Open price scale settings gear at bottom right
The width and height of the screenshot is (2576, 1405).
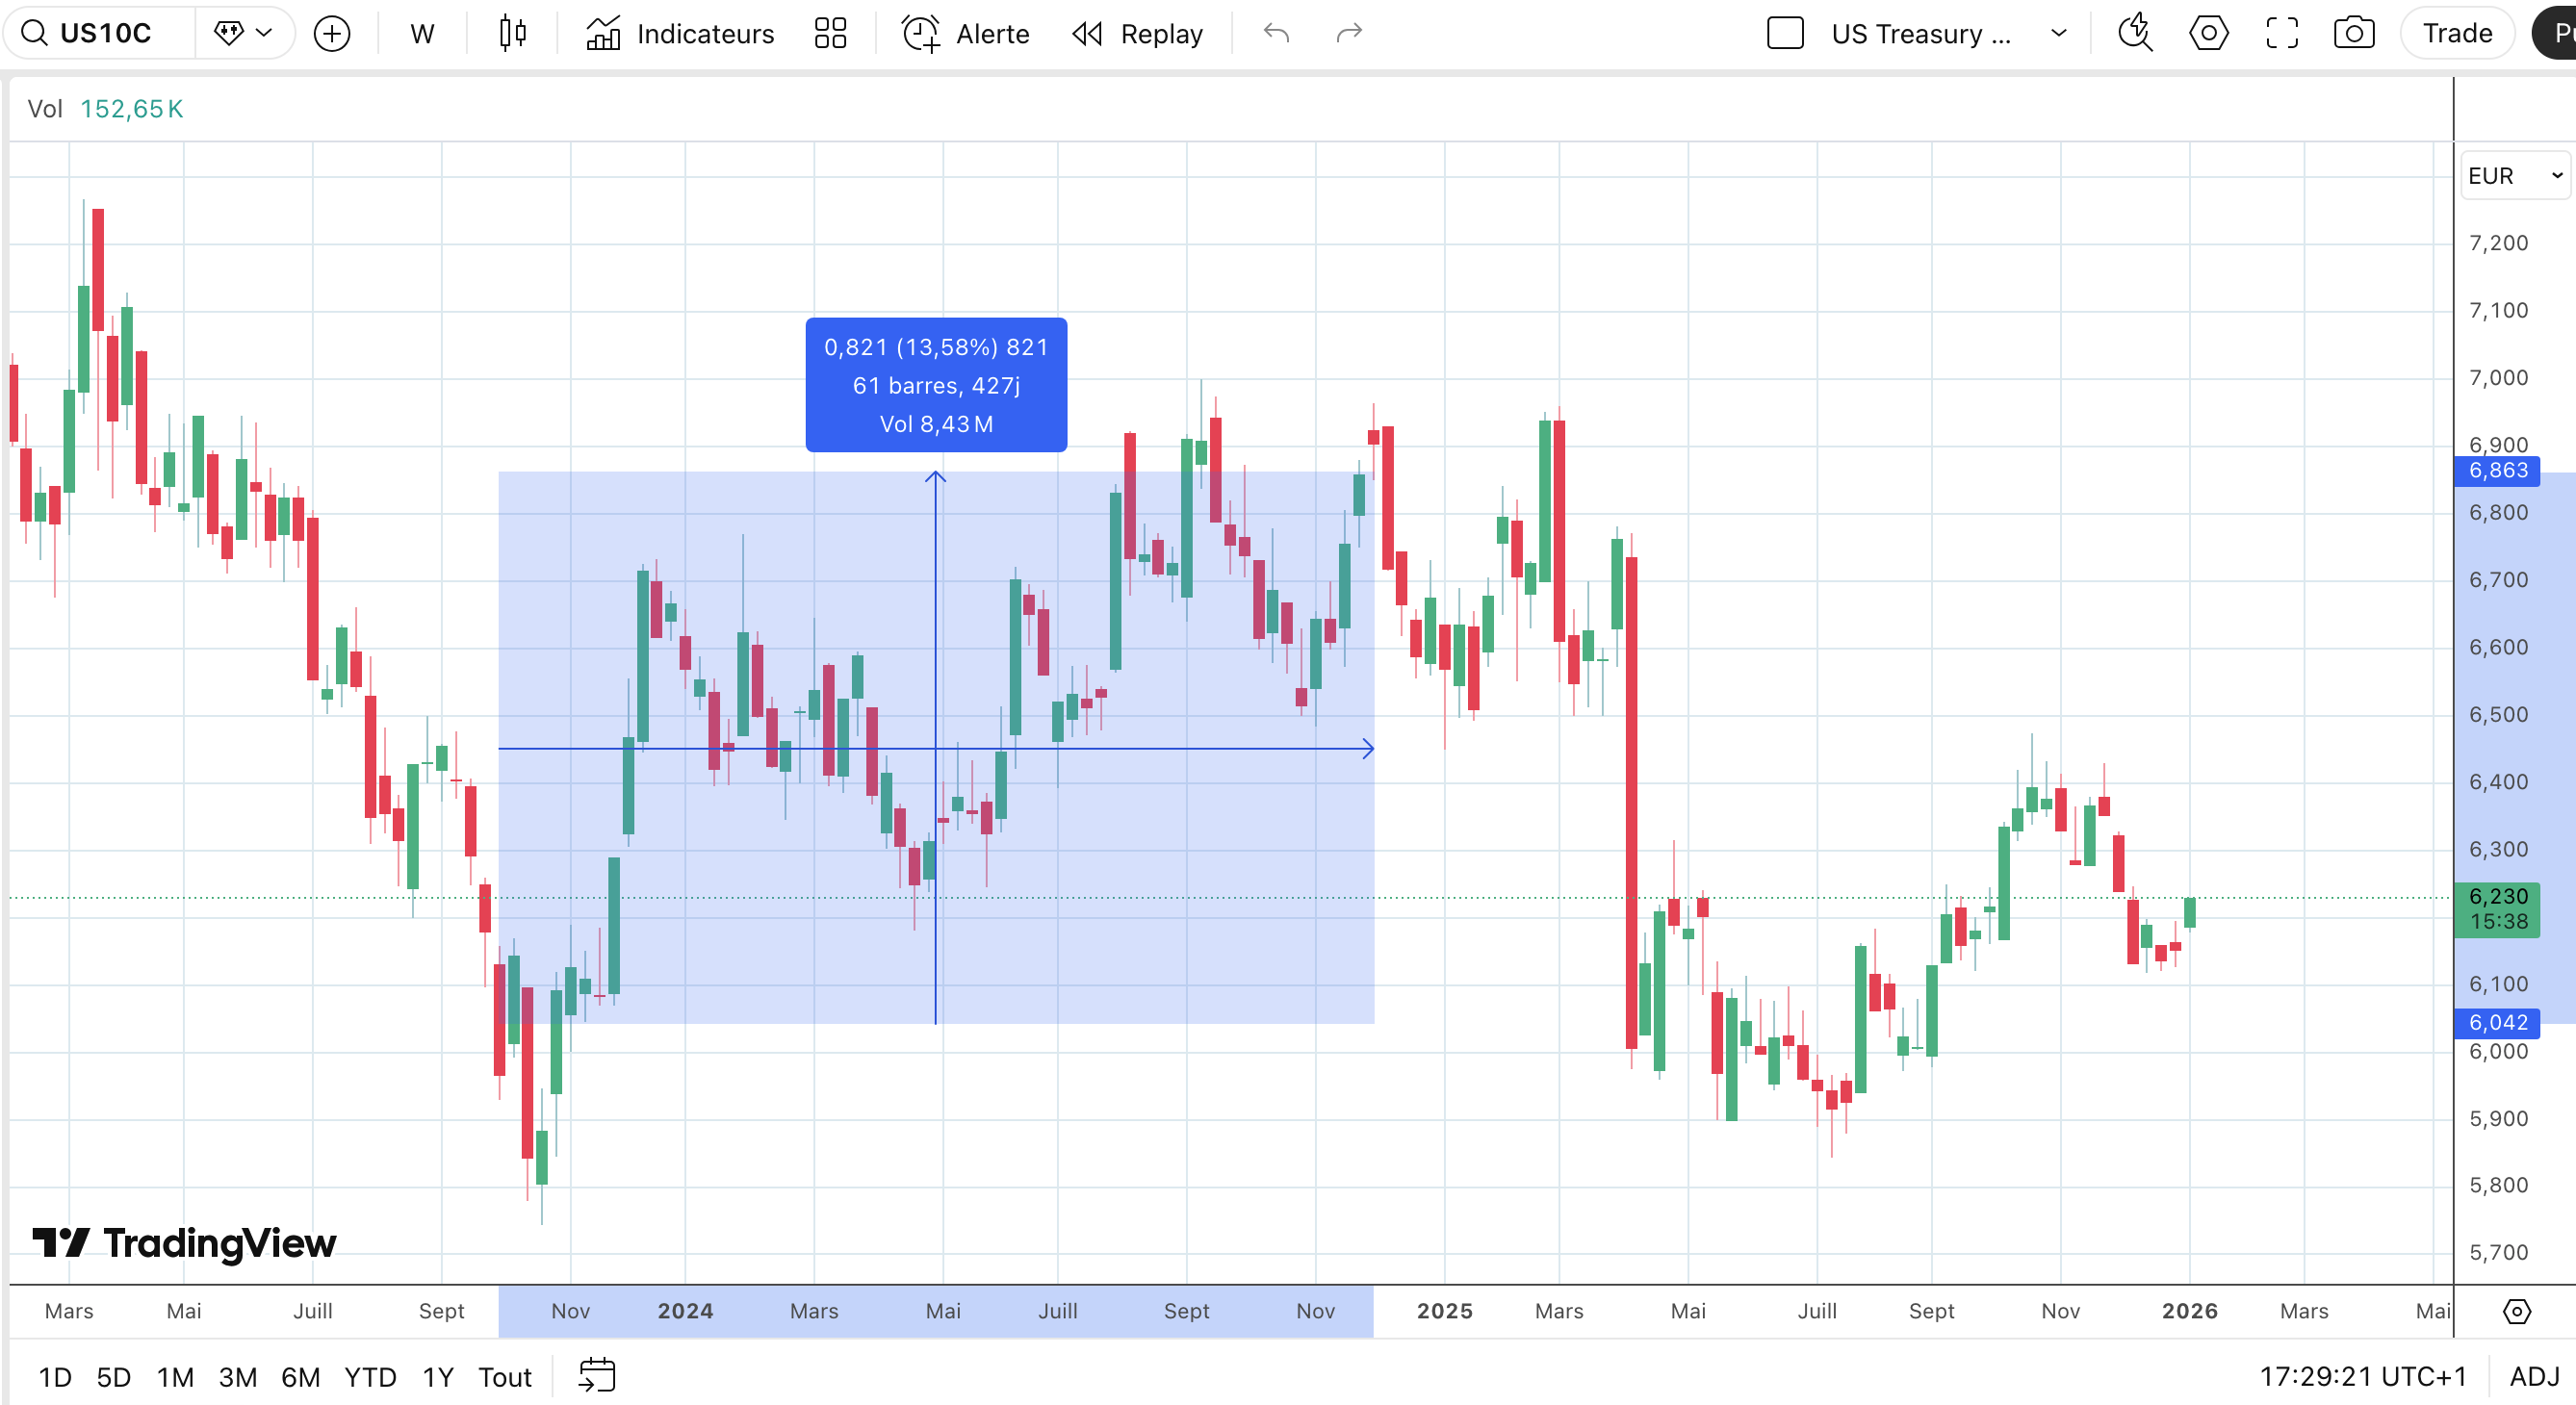pyautogui.click(x=2516, y=1311)
